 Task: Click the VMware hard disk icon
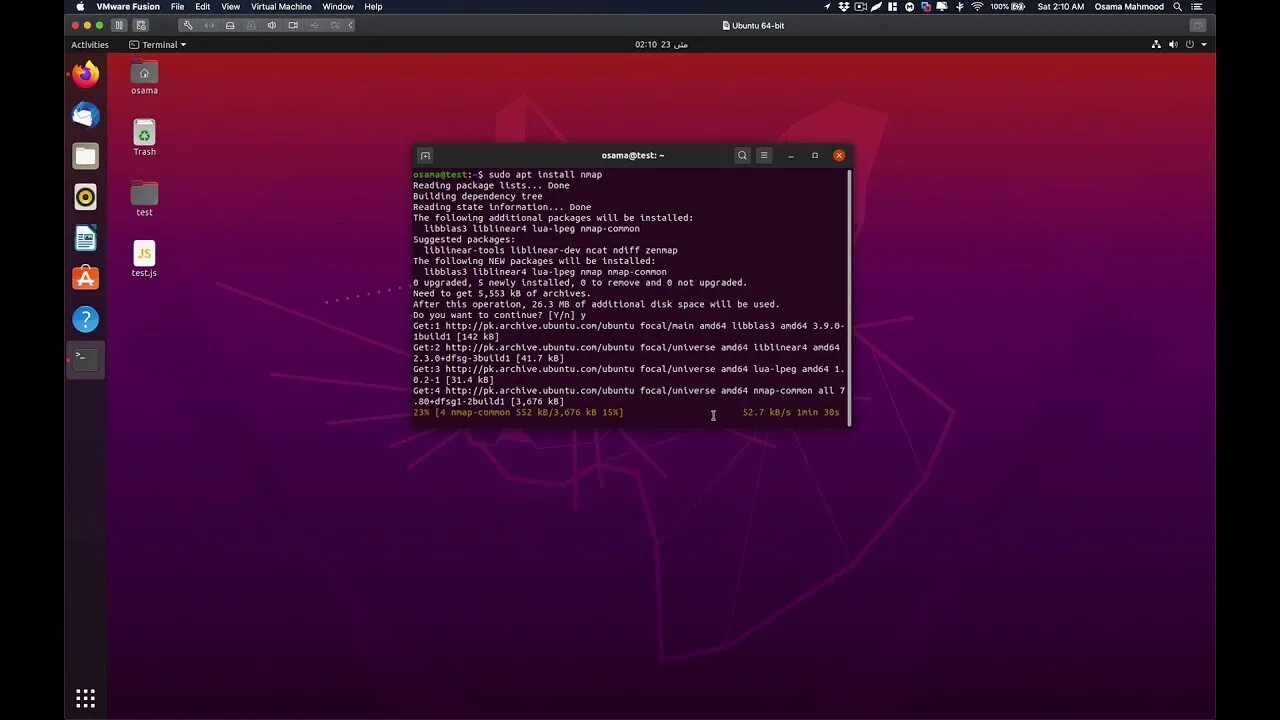tap(230, 25)
